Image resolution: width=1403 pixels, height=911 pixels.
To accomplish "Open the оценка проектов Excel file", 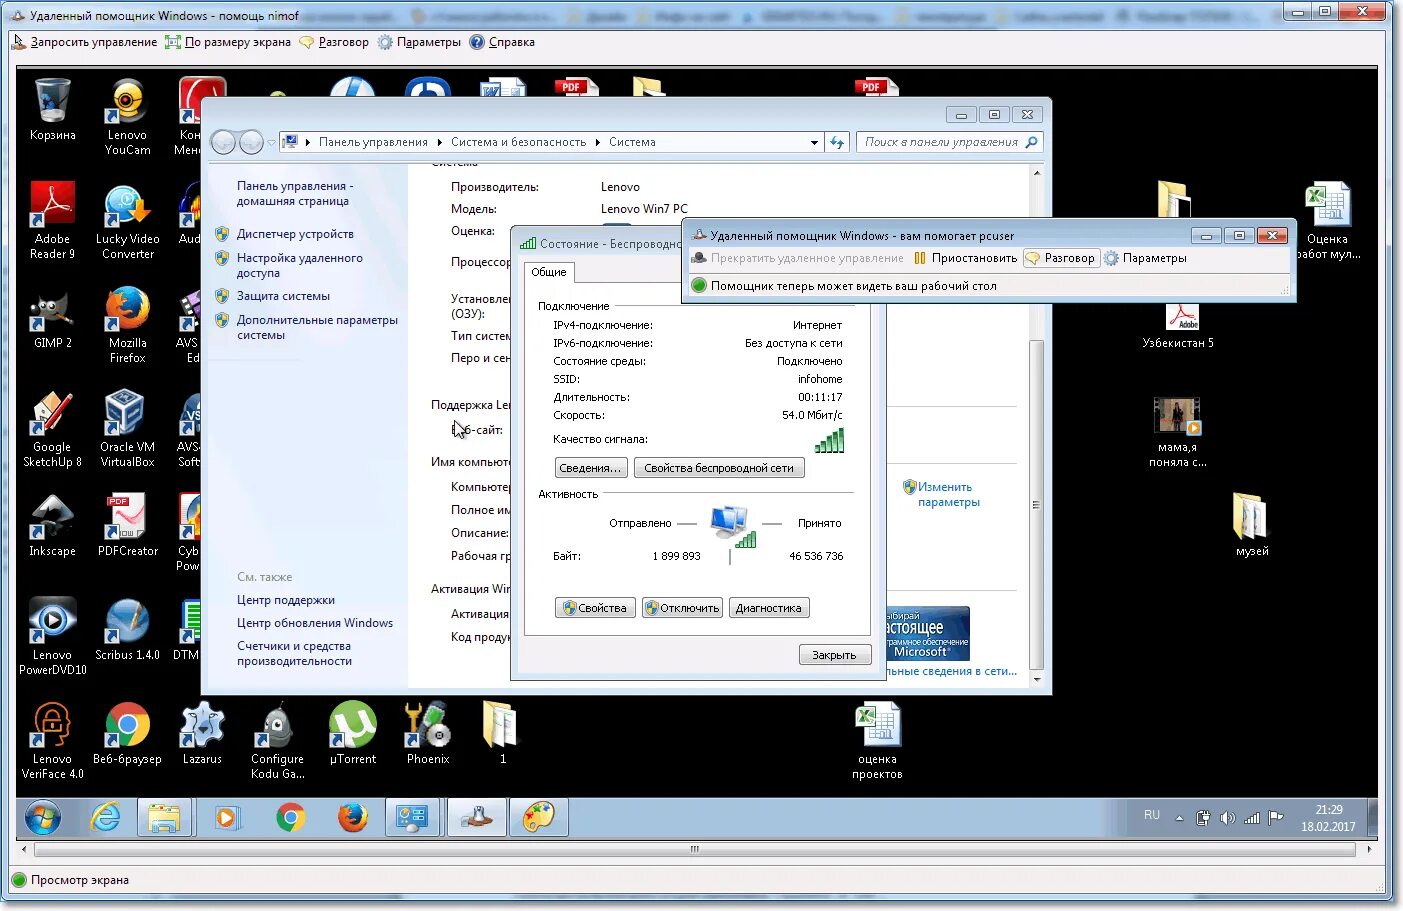I will click(x=877, y=741).
